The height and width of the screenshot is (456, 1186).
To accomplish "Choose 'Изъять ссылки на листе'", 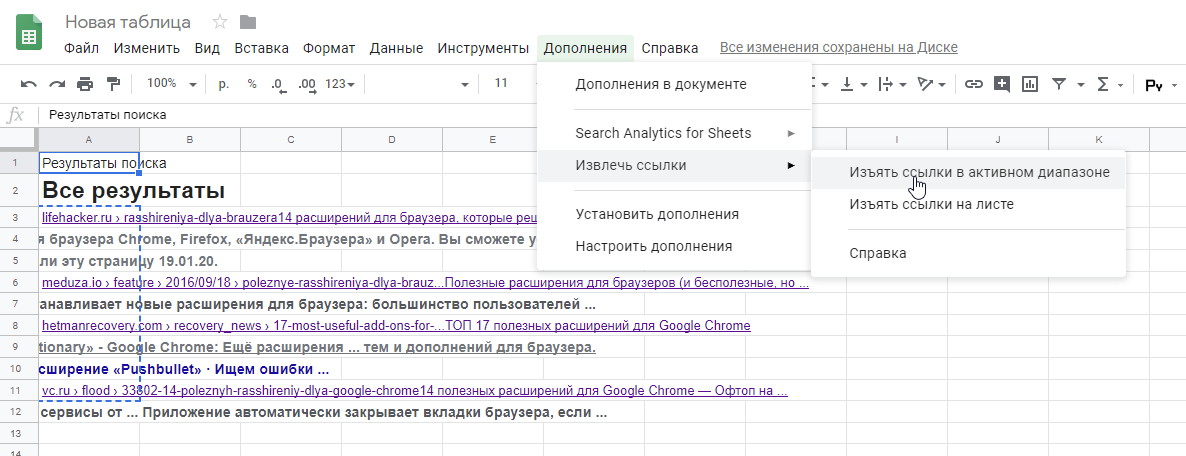I will pyautogui.click(x=968, y=204).
